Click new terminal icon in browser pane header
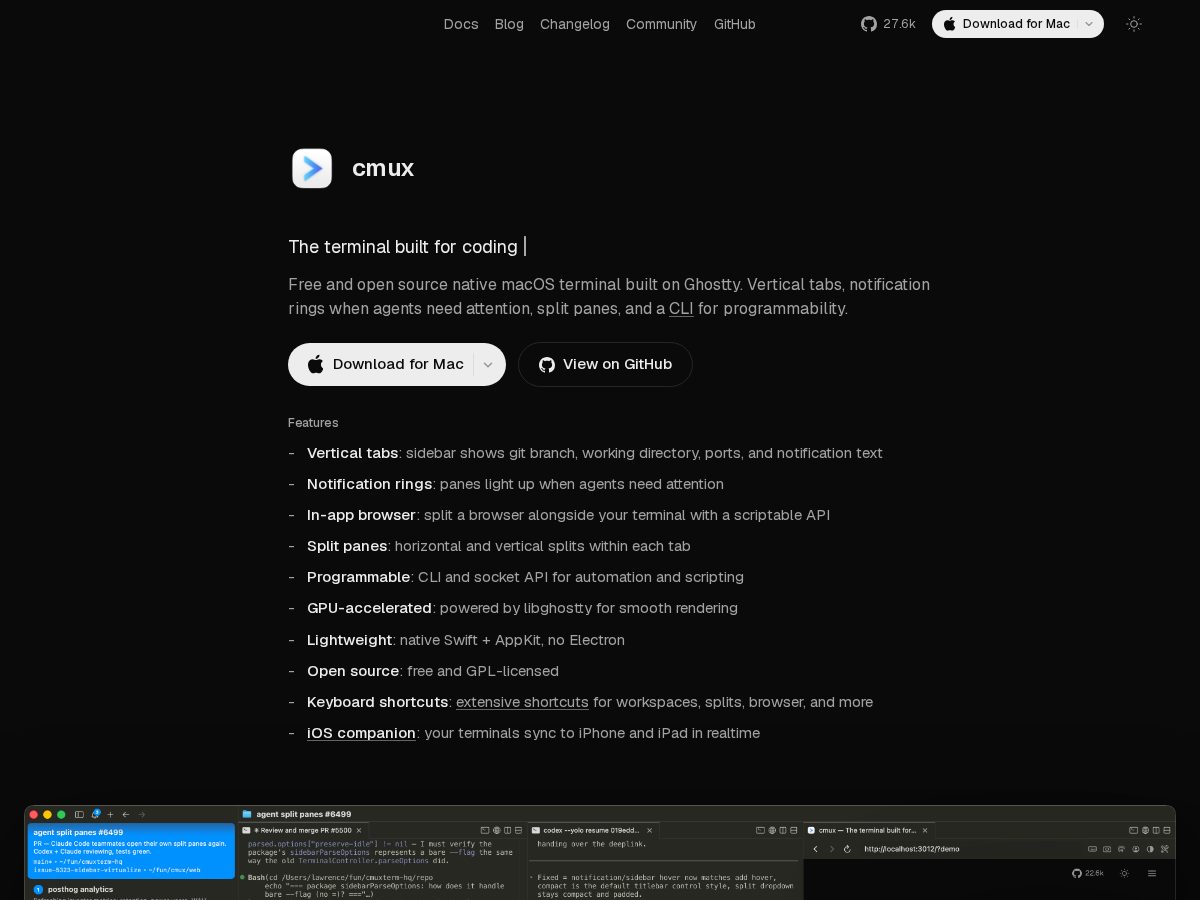 pos(1134,830)
